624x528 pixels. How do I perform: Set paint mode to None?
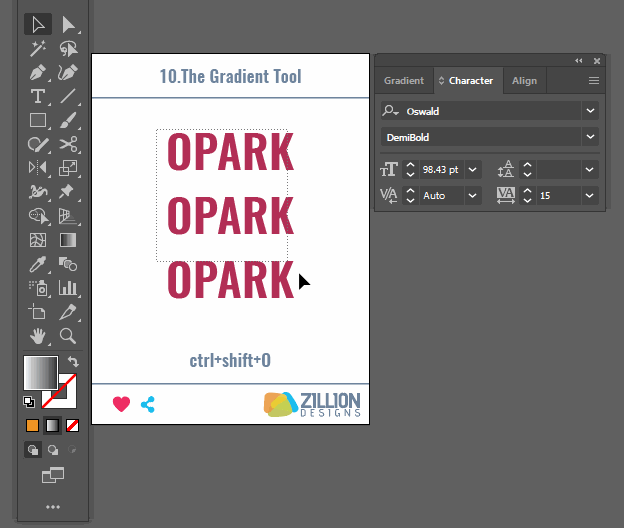point(72,425)
